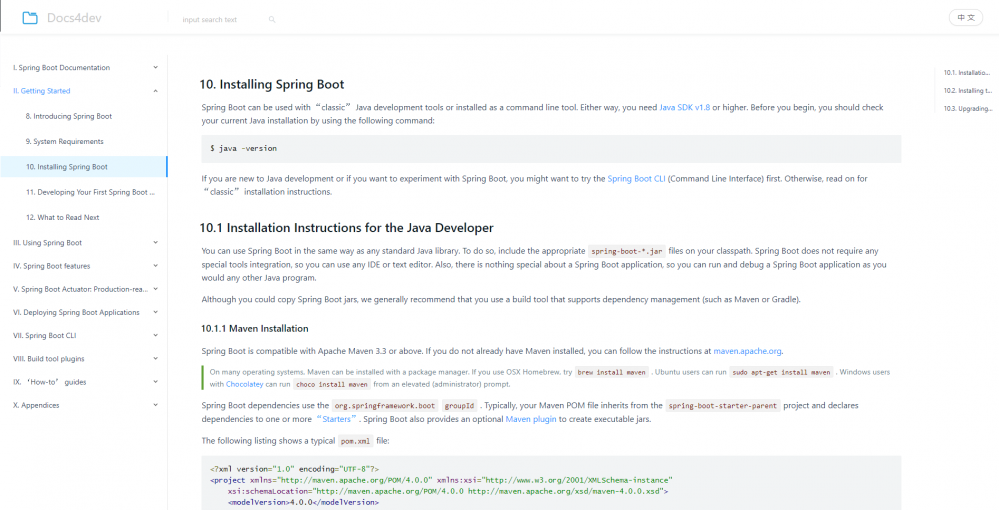Screen dimensions: 999x510
Task: Click the Docs4dev folder logo icon
Action: [x=29, y=18]
